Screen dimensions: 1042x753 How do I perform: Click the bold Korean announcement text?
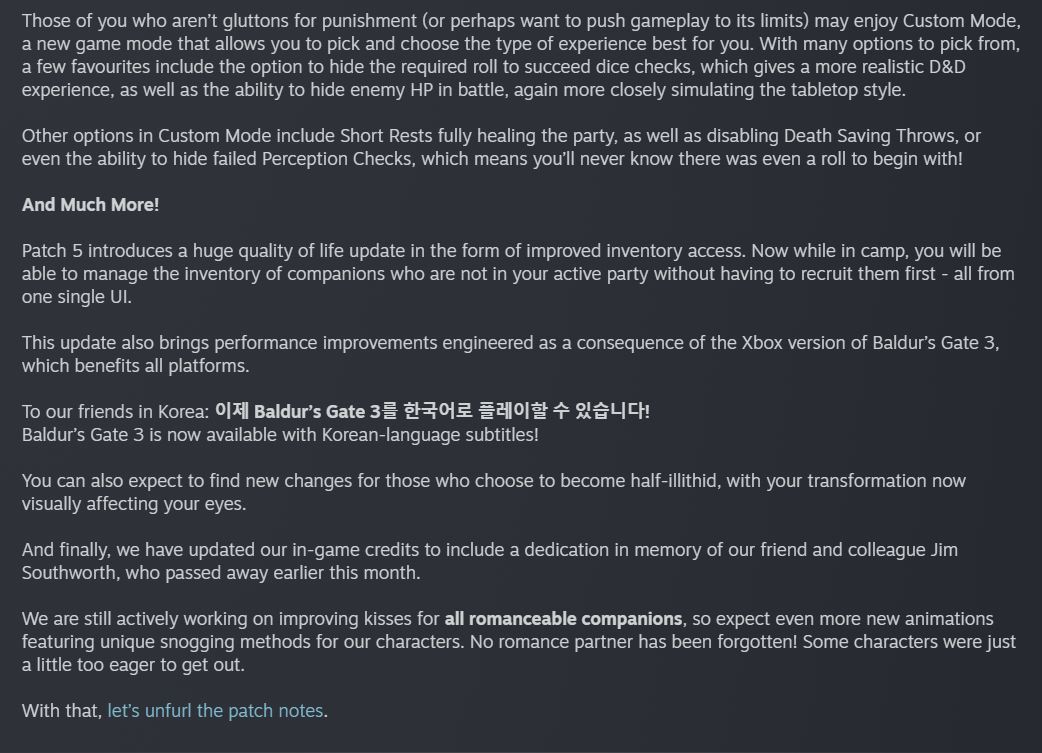[432, 411]
